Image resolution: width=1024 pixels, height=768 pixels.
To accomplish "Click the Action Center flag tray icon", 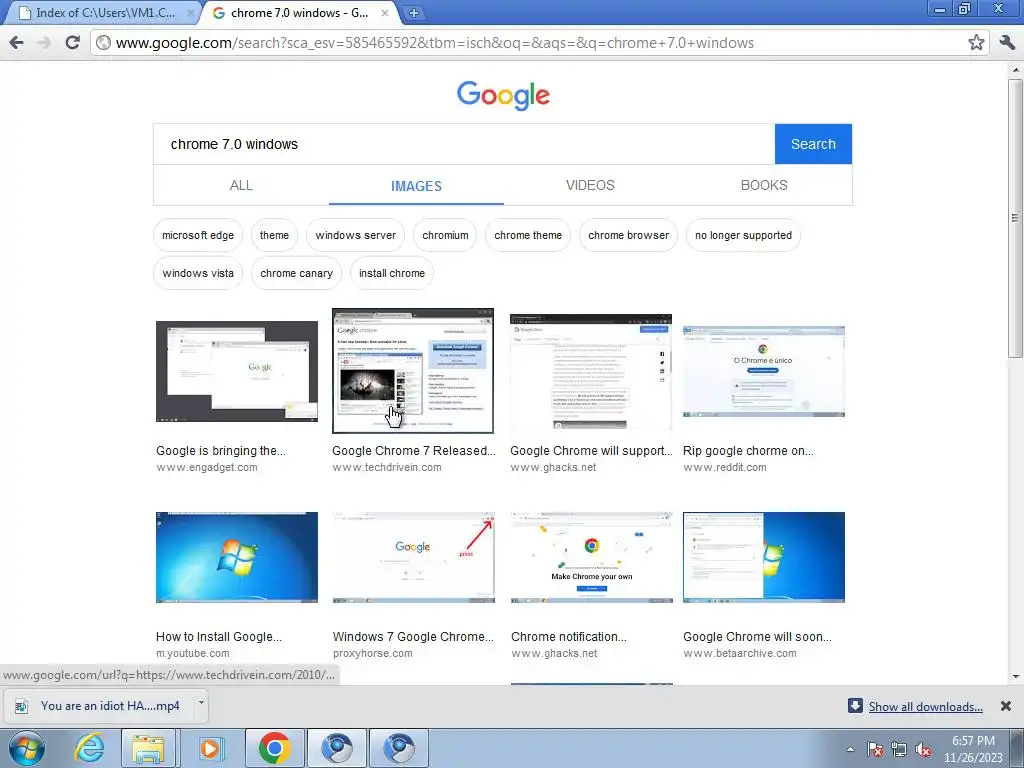I will point(875,749).
